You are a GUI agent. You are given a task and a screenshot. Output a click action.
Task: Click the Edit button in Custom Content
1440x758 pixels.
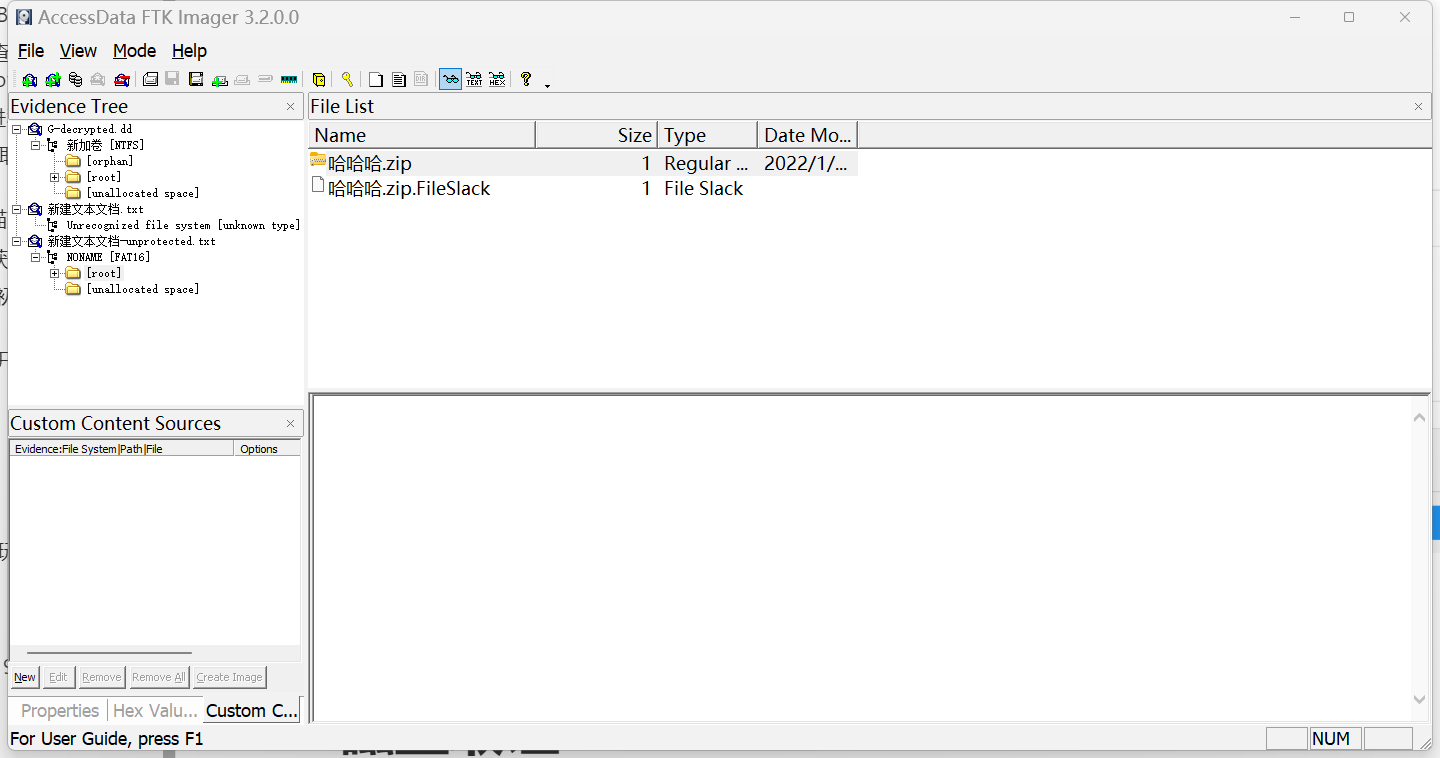pyautogui.click(x=58, y=677)
